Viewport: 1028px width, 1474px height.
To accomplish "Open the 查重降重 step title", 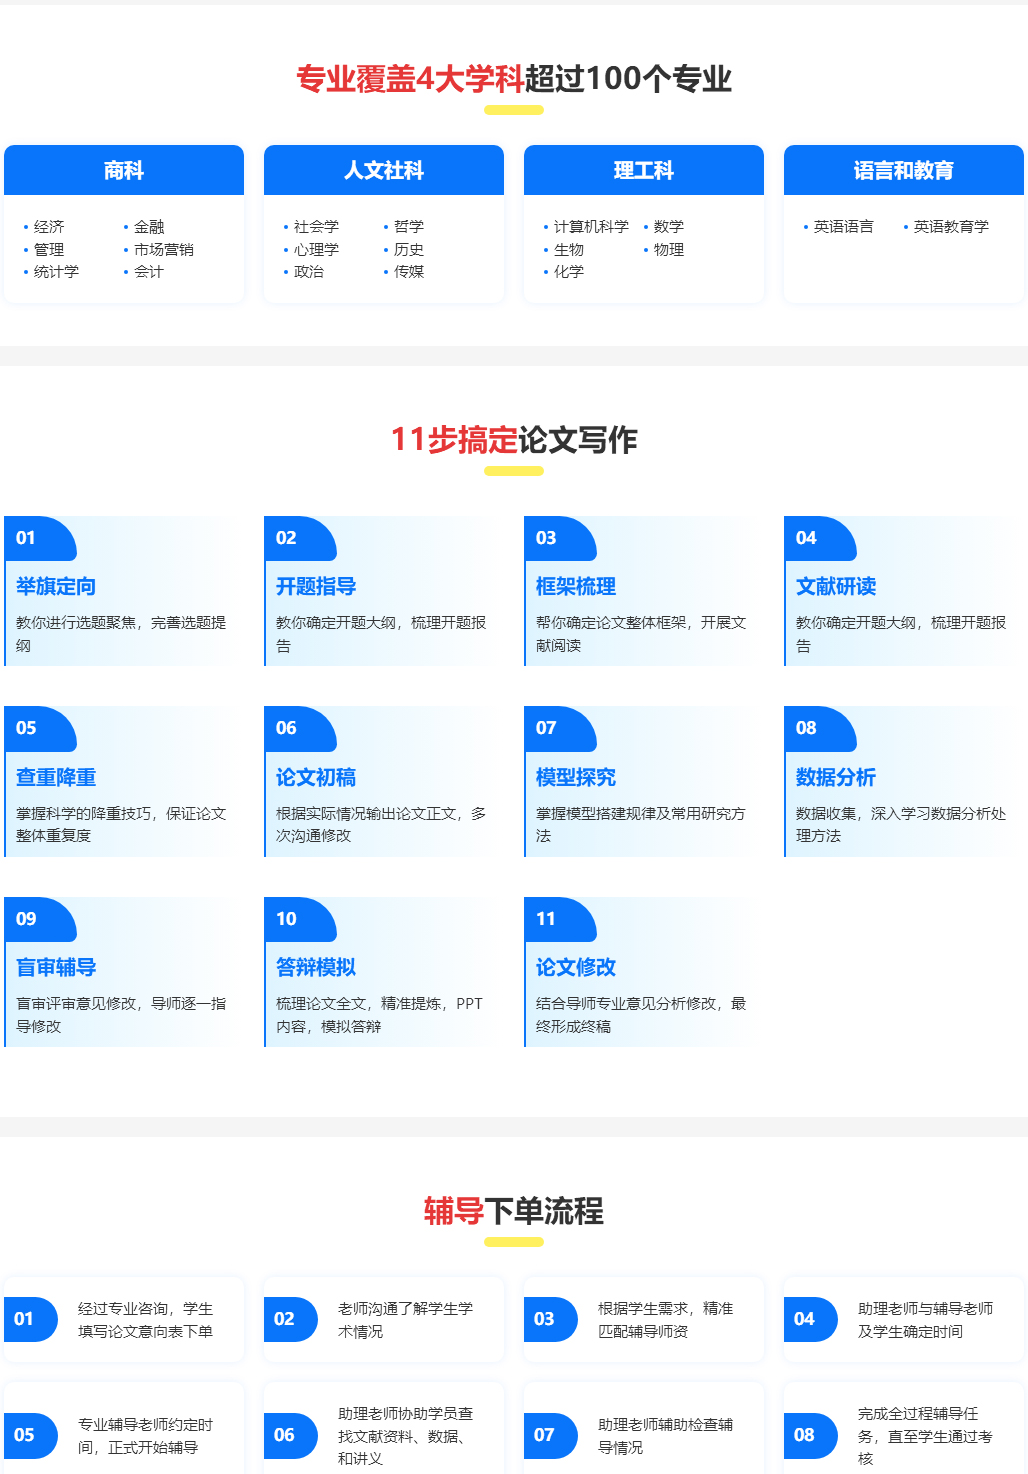I will pyautogui.click(x=56, y=777).
